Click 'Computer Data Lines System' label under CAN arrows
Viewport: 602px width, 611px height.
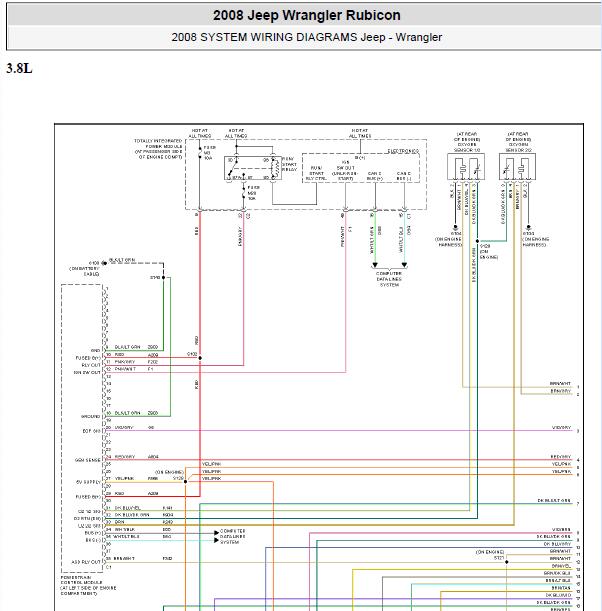(x=389, y=279)
